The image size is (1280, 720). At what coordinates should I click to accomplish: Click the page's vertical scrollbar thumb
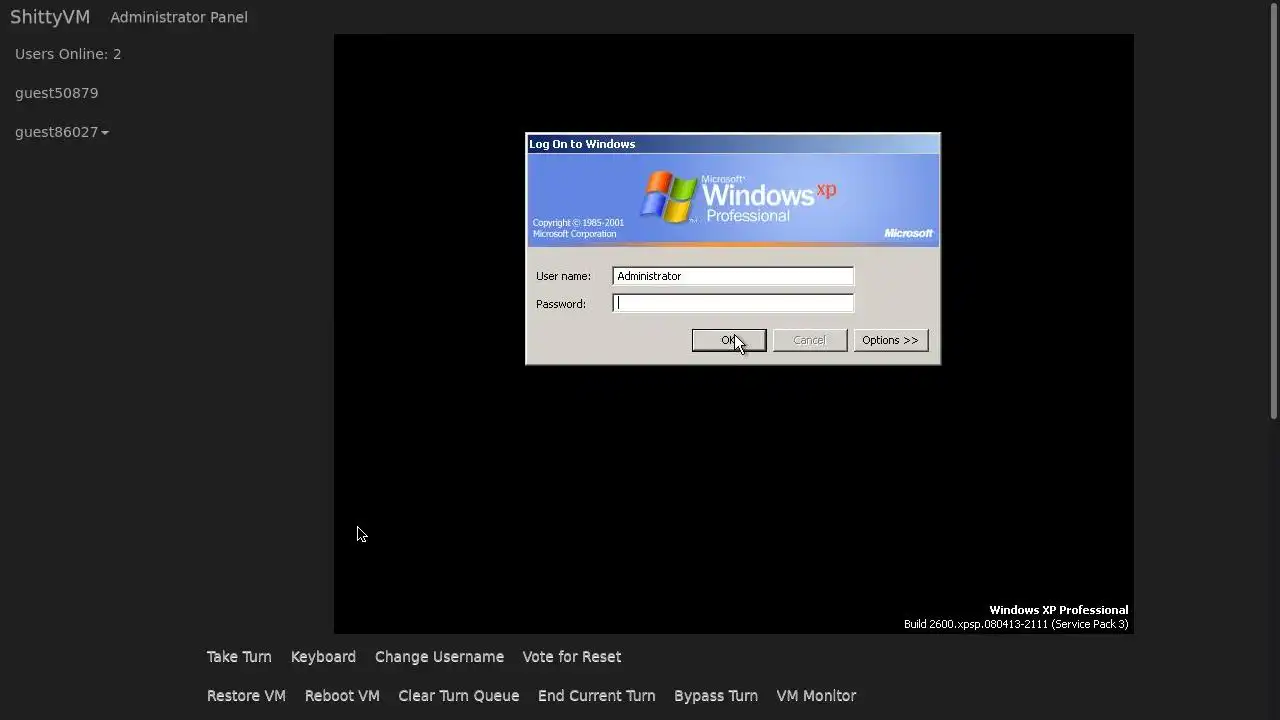pos(1274,210)
